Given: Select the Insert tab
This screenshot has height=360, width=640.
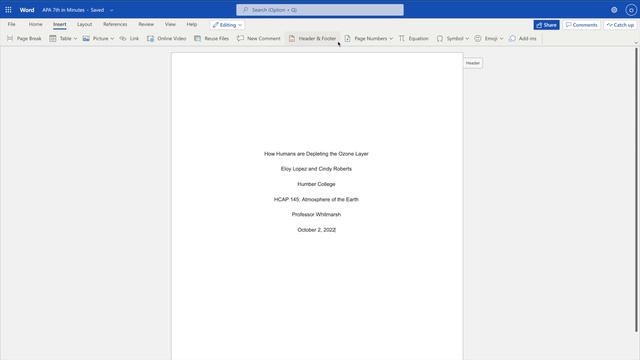Looking at the screenshot, I should click(60, 24).
